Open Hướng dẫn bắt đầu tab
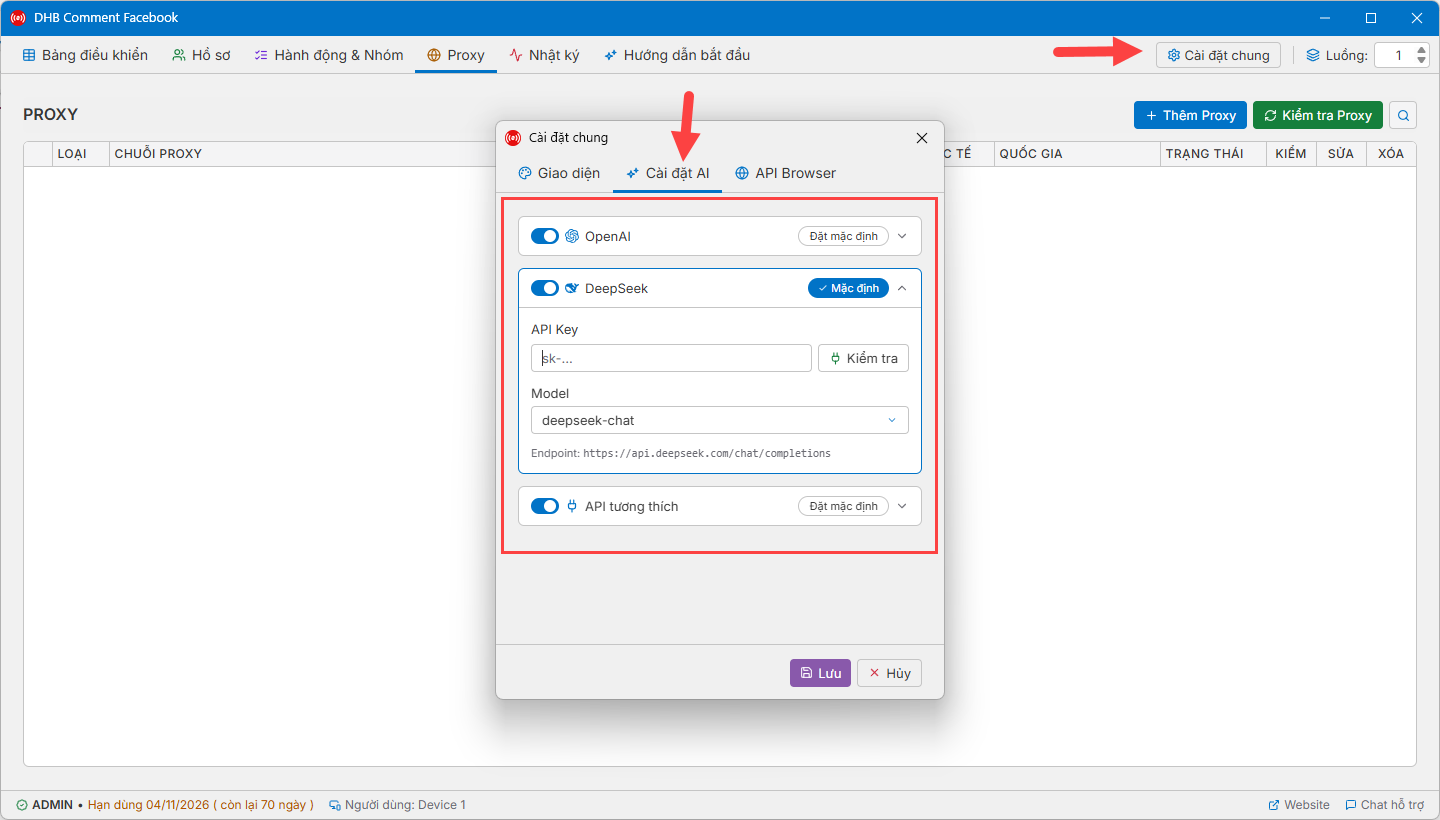Image resolution: width=1440 pixels, height=820 pixels. pos(677,55)
